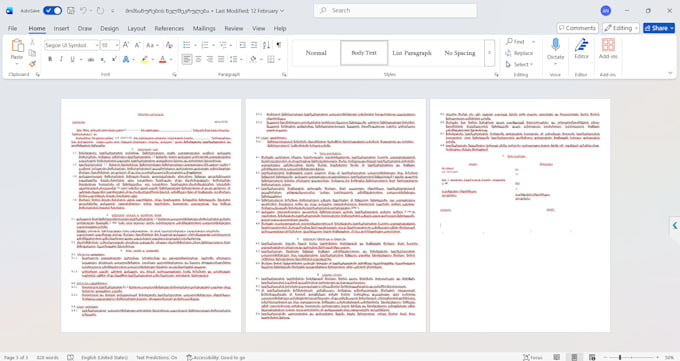
Task: Apply the No Spacing style
Action: pyautogui.click(x=460, y=53)
